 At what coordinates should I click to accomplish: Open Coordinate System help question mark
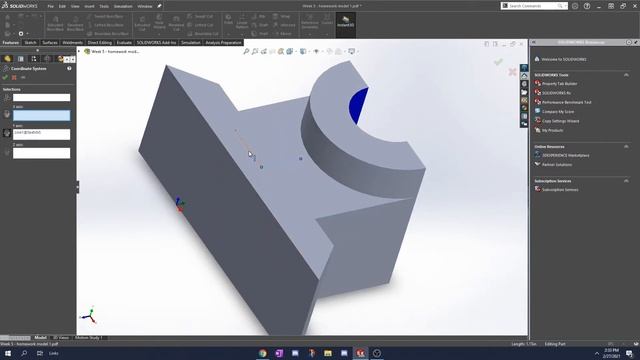pyautogui.click(x=69, y=69)
